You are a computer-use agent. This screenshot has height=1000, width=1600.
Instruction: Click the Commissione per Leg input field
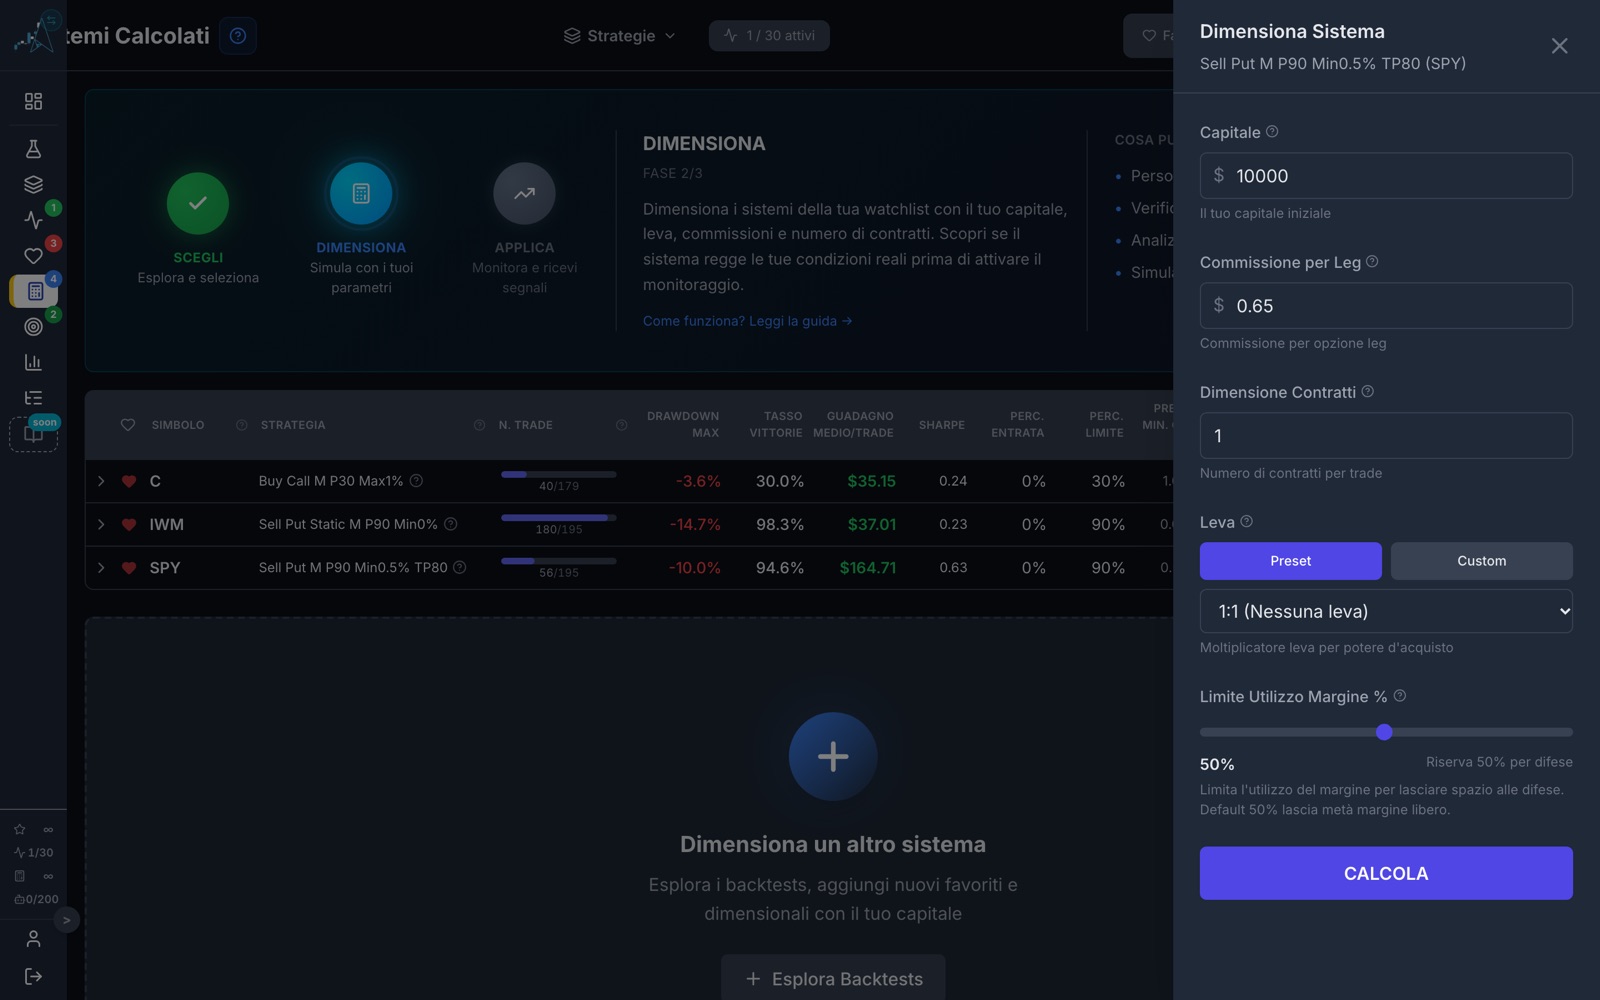[1386, 306]
